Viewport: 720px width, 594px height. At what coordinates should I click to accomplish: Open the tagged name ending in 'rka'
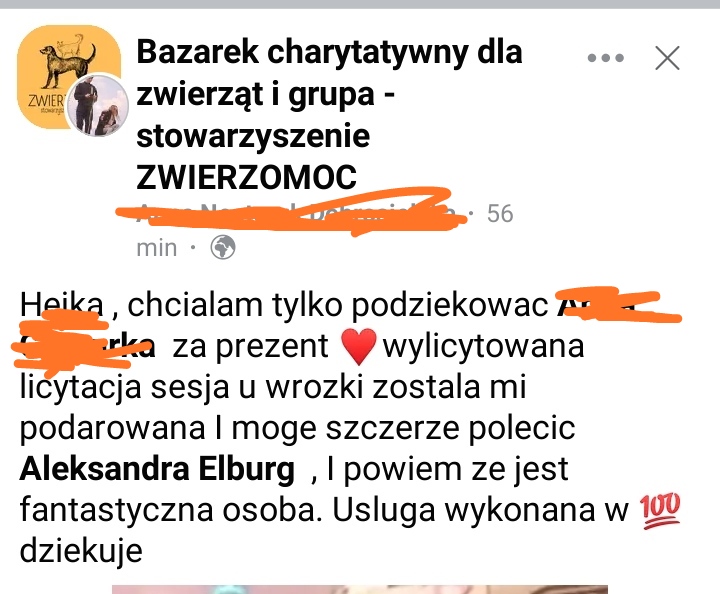(83, 346)
